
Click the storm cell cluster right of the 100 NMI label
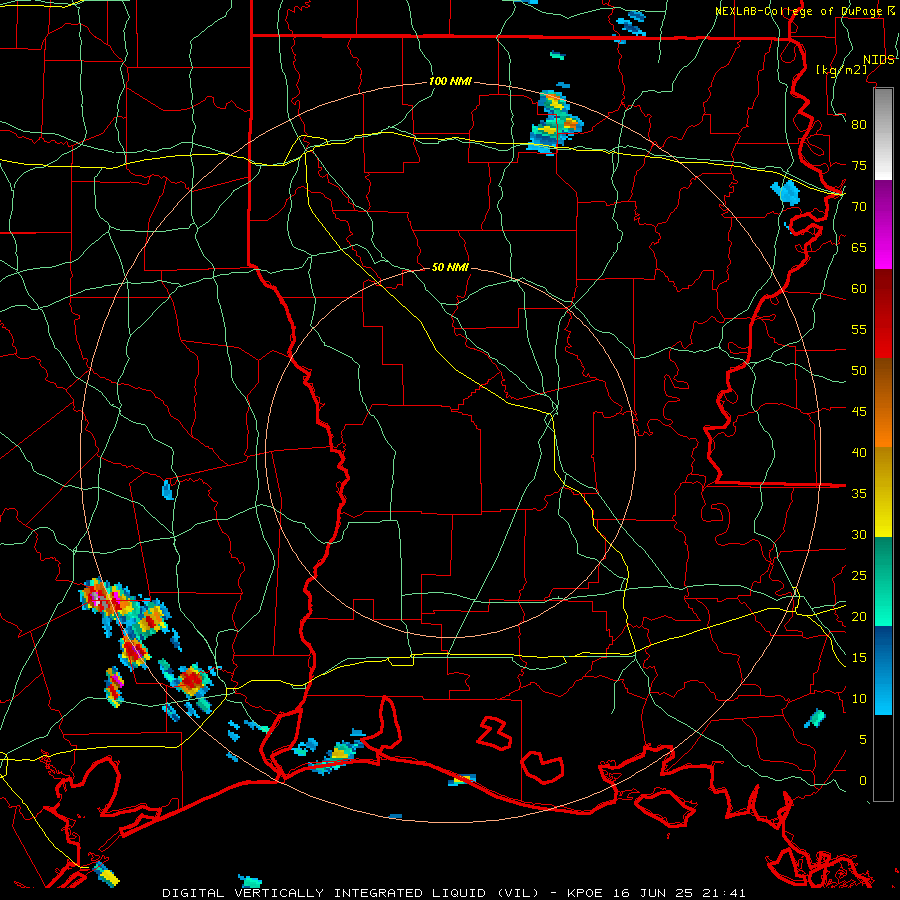555,123
